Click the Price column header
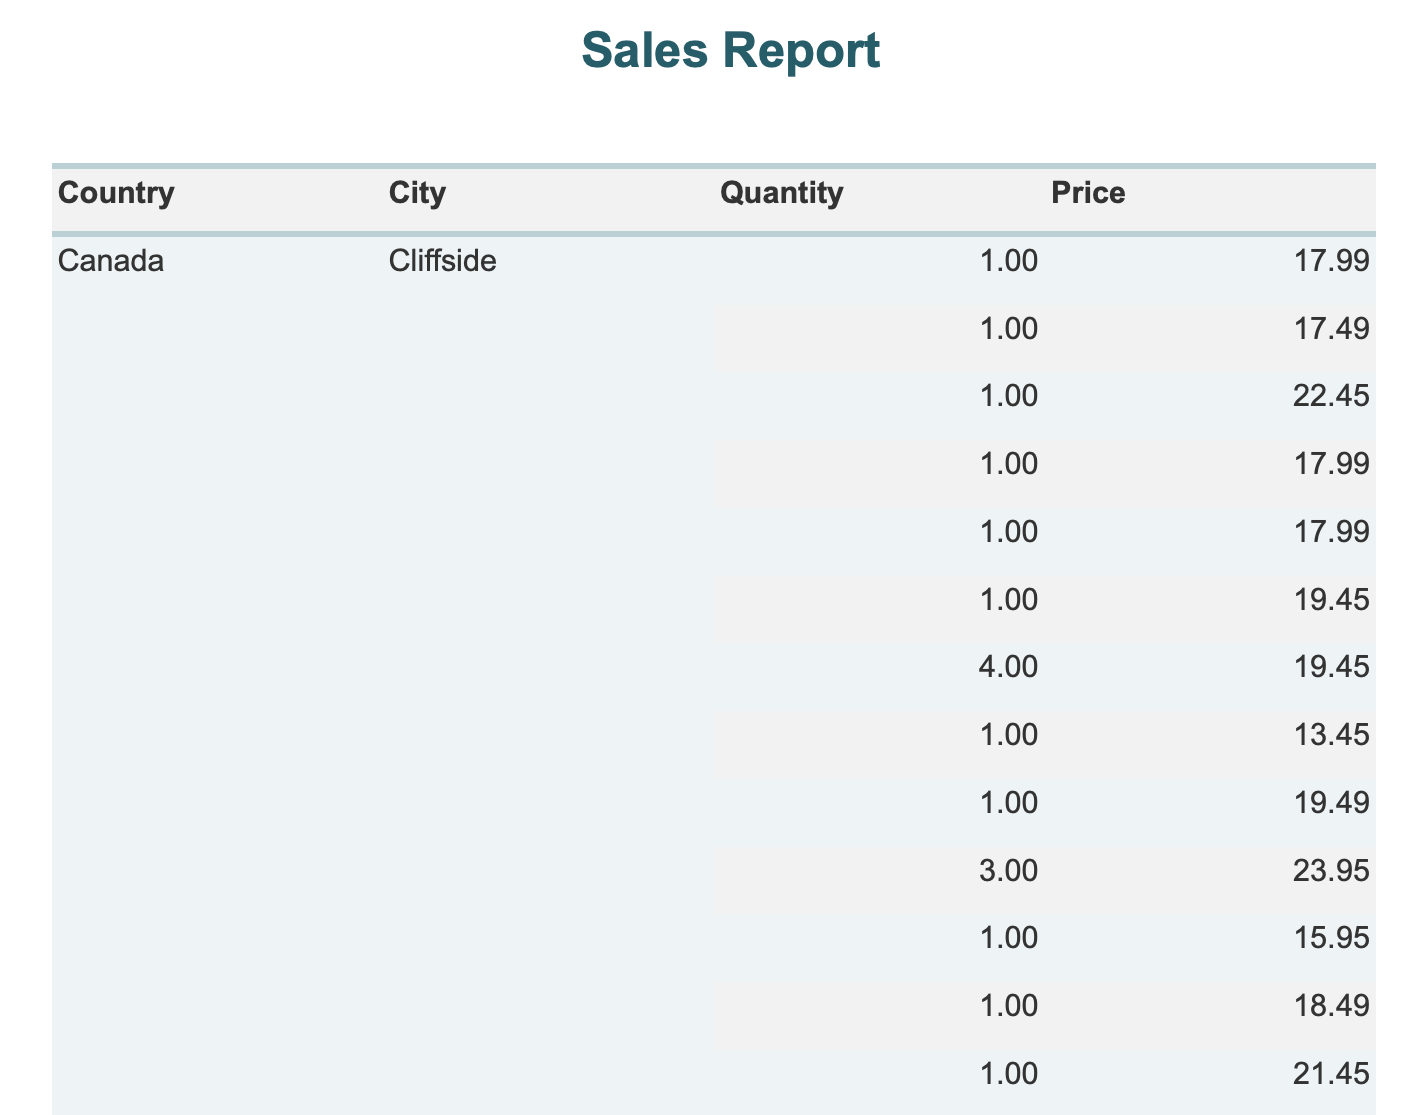1423x1115 pixels. tap(1088, 192)
